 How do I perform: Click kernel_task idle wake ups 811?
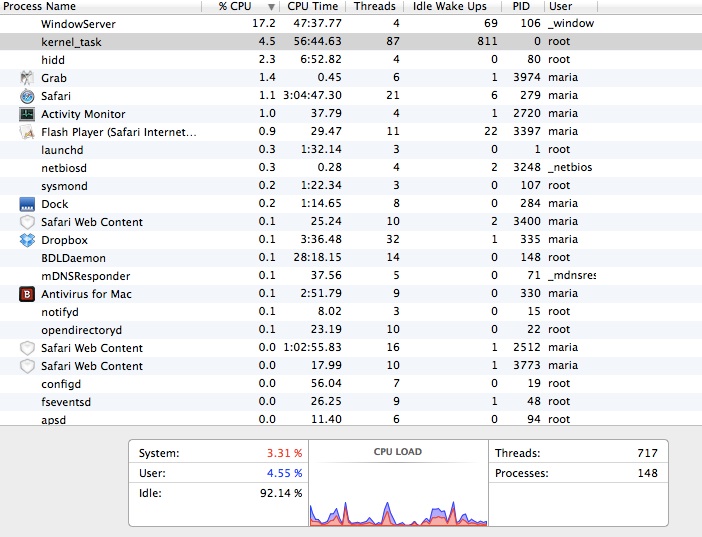point(487,41)
